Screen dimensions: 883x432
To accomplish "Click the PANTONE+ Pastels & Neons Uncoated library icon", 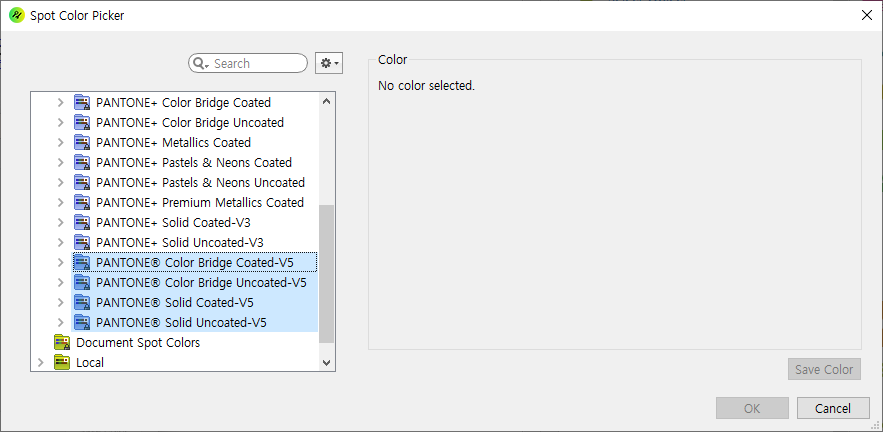I will [x=82, y=182].
